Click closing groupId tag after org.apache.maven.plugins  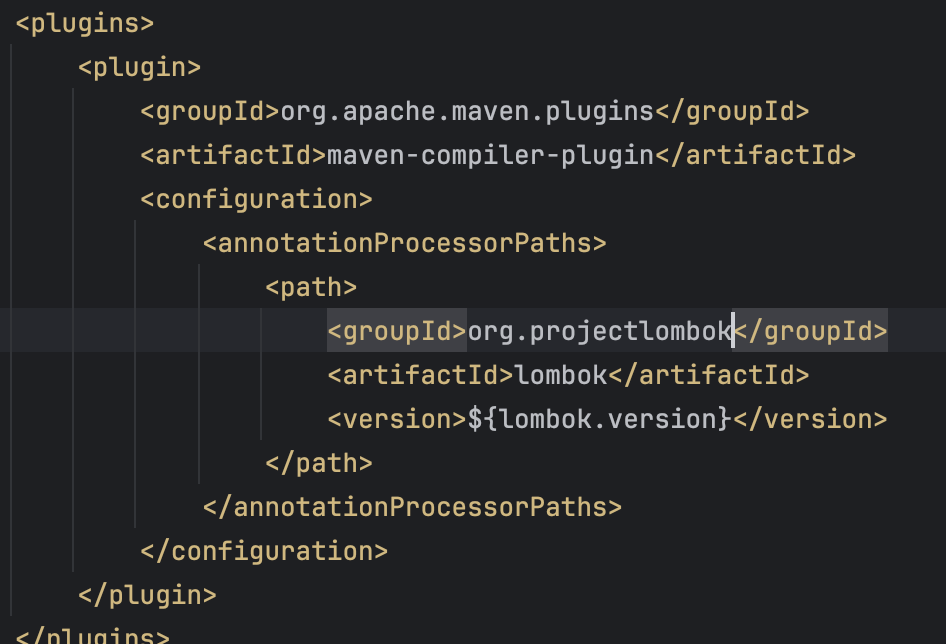pyautogui.click(x=732, y=112)
